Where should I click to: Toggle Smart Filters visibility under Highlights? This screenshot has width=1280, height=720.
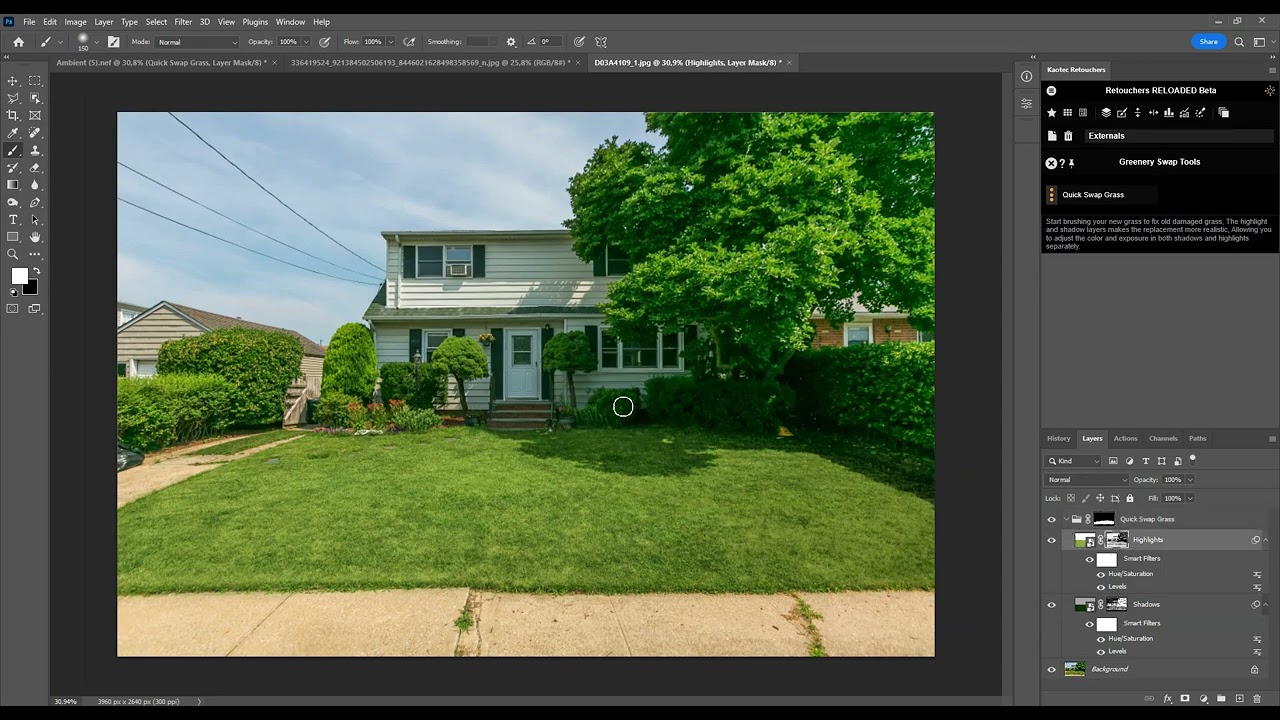[x=1090, y=560]
